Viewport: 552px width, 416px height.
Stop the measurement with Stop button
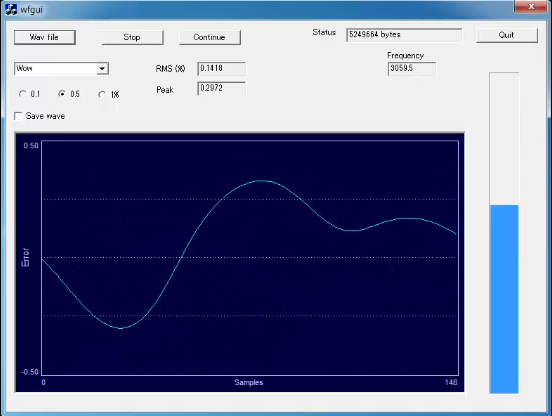(132, 37)
